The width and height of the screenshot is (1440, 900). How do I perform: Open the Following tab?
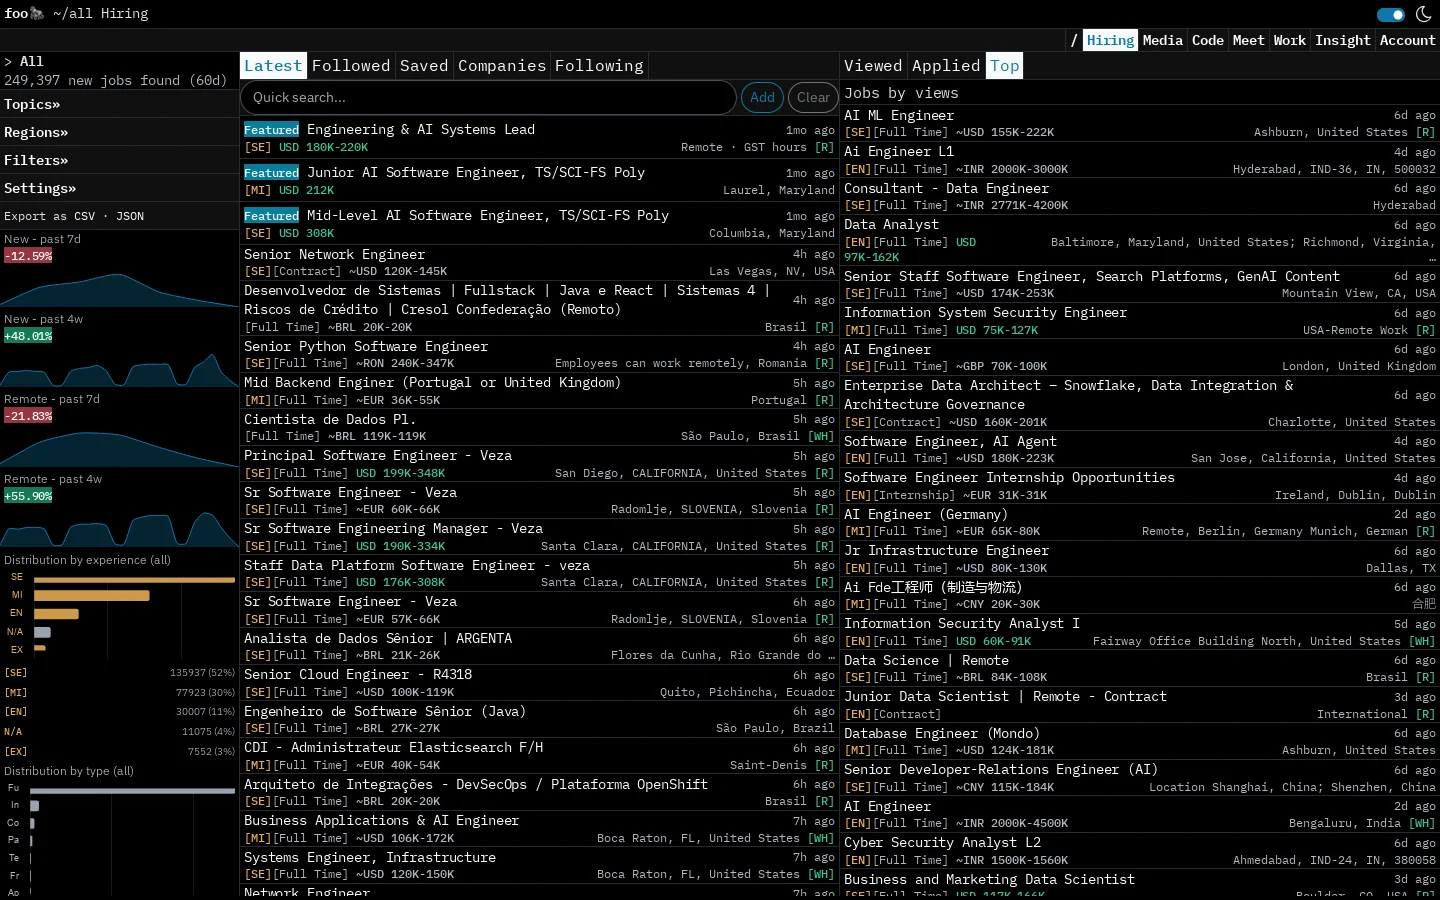click(x=599, y=66)
